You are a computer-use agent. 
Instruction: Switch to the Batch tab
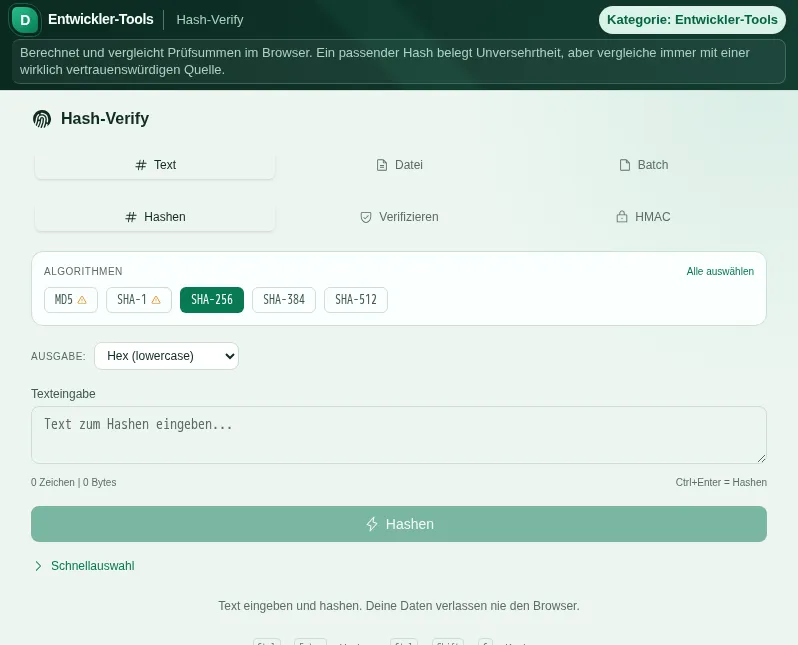644,165
